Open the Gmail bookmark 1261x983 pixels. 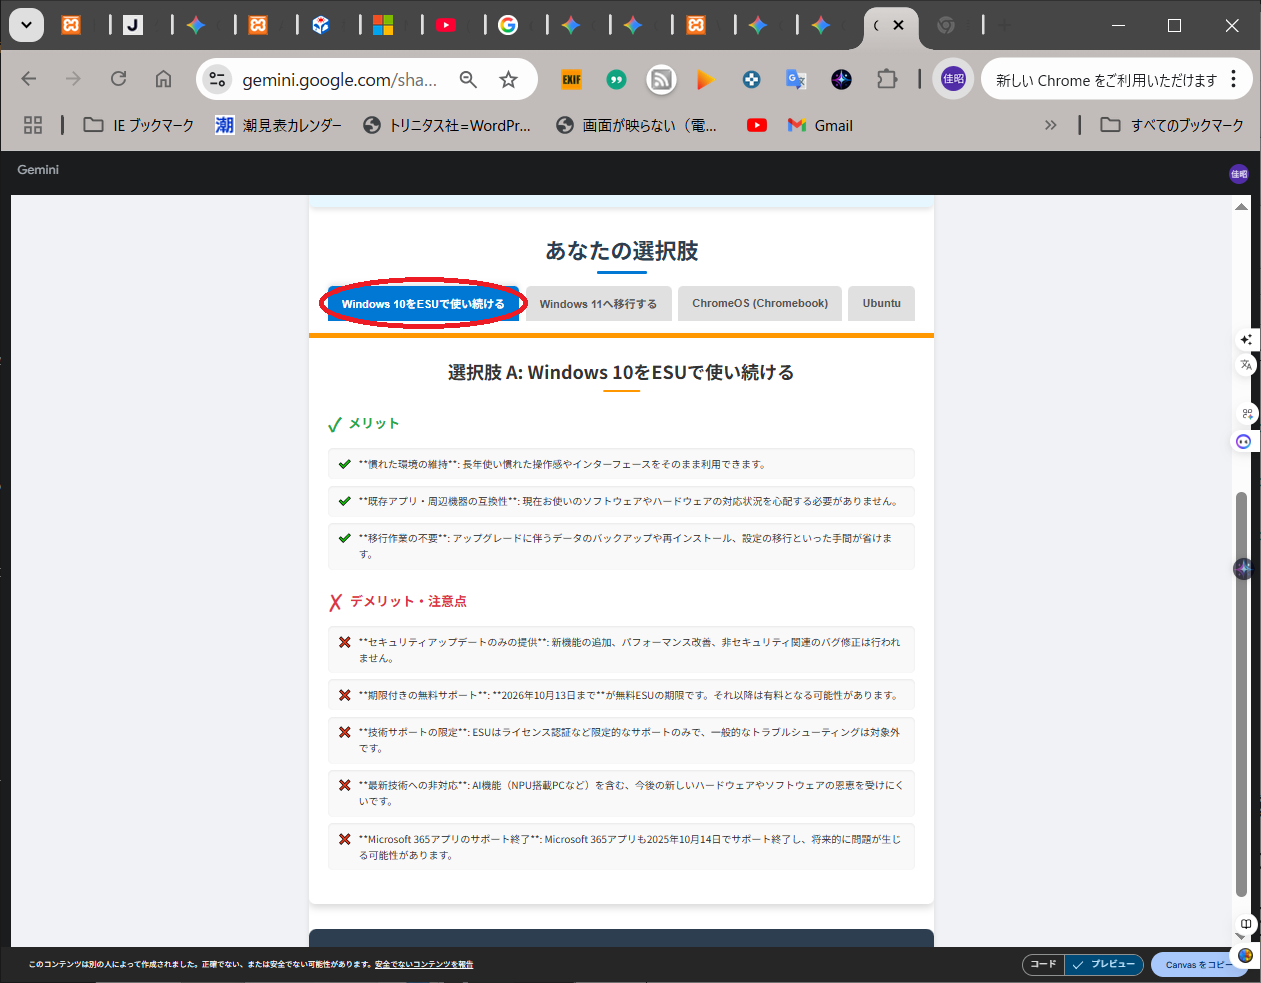(820, 125)
